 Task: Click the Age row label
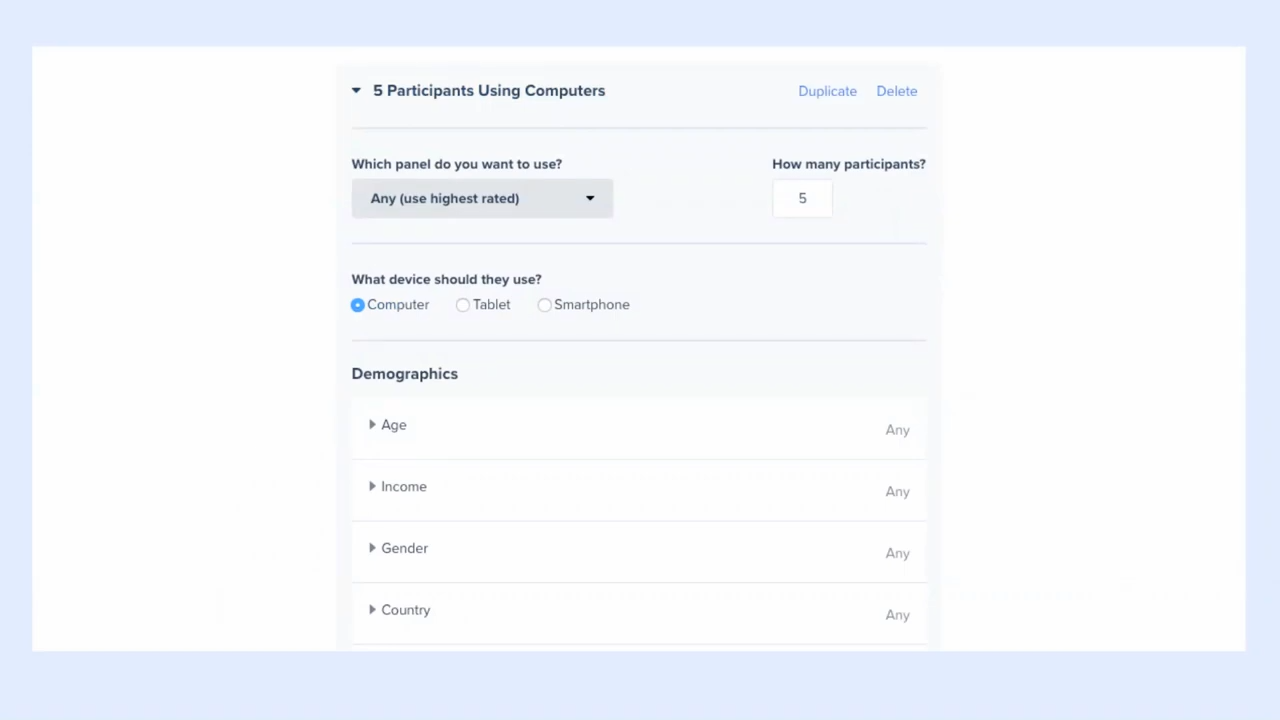coord(394,425)
